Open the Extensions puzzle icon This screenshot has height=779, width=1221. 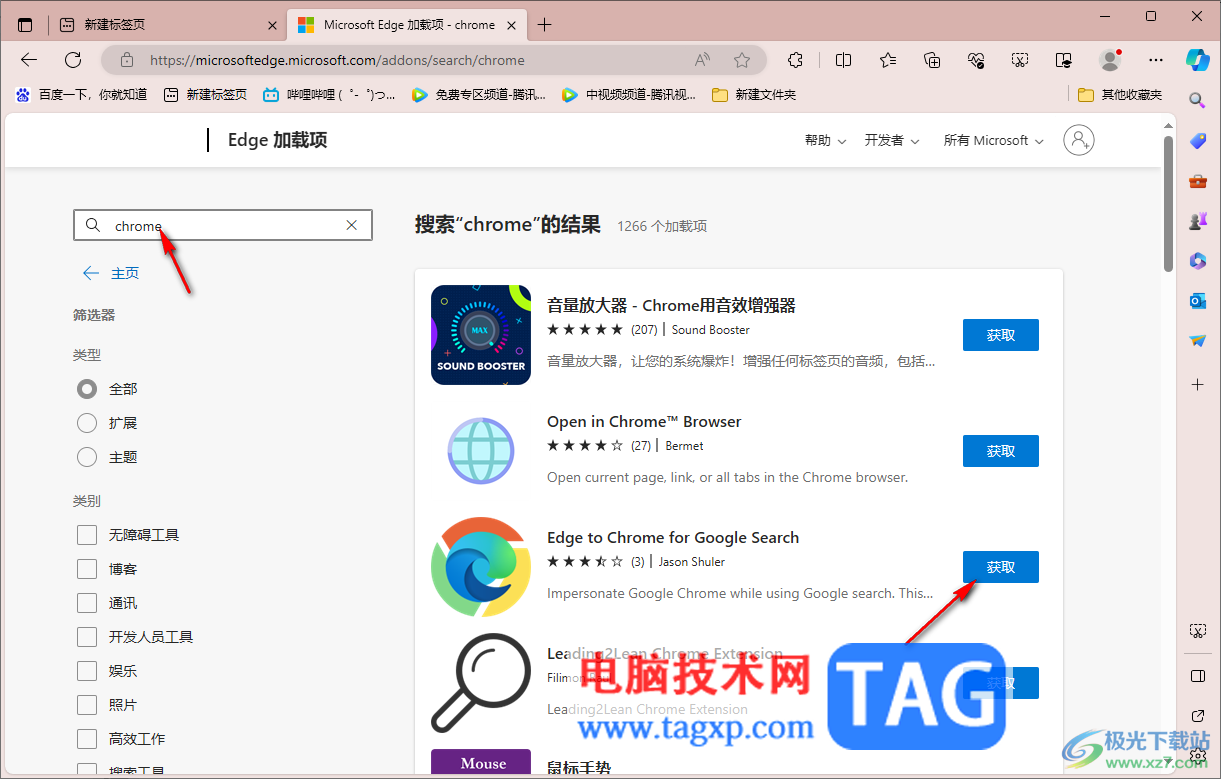(796, 60)
